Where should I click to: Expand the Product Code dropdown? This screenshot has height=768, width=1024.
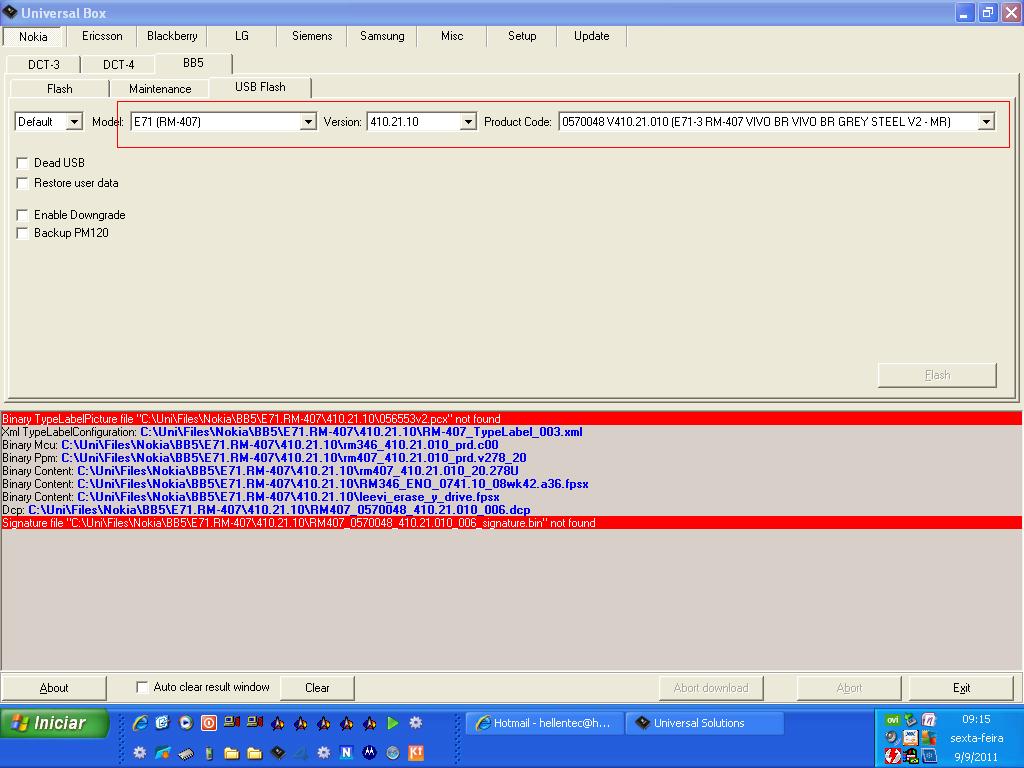click(986, 121)
